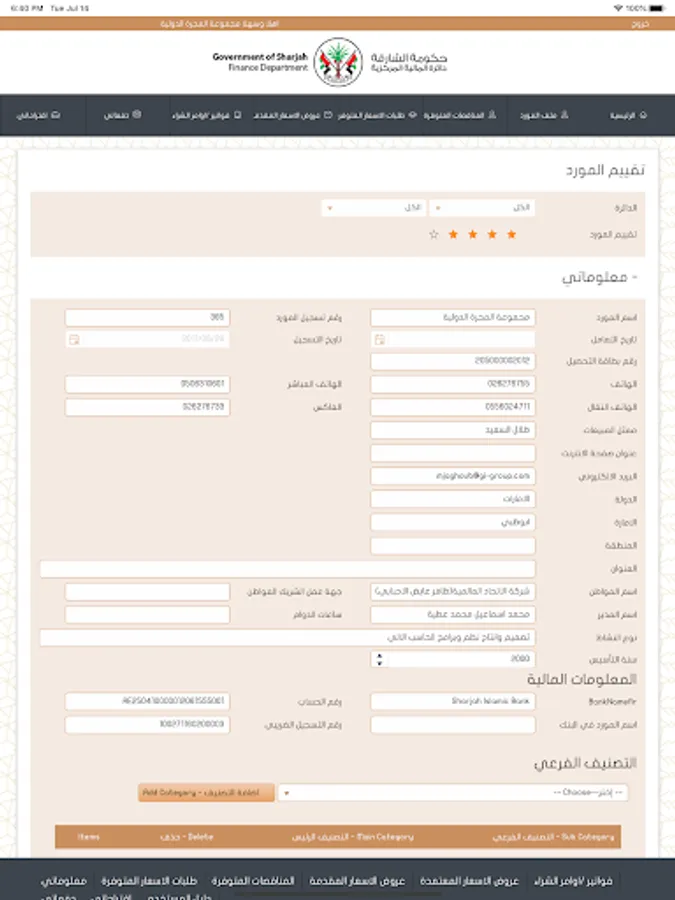This screenshot has width=675, height=900.
Task: Click the Items table column header
Action: (x=88, y=837)
